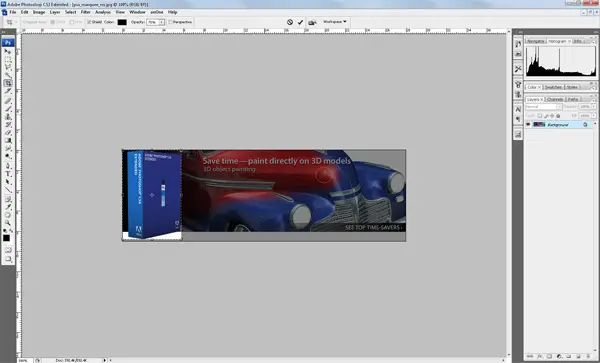600x363 pixels.
Task: Switch to the Channels tab
Action: [x=555, y=99]
